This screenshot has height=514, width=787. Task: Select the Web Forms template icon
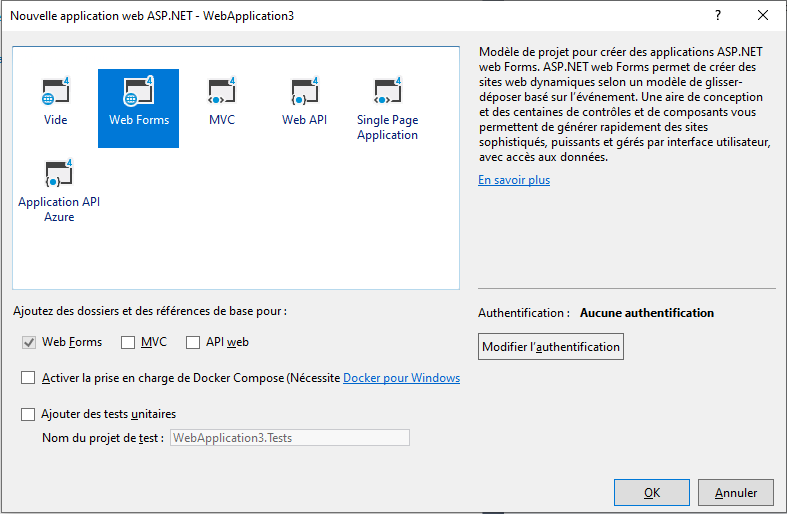point(138,93)
